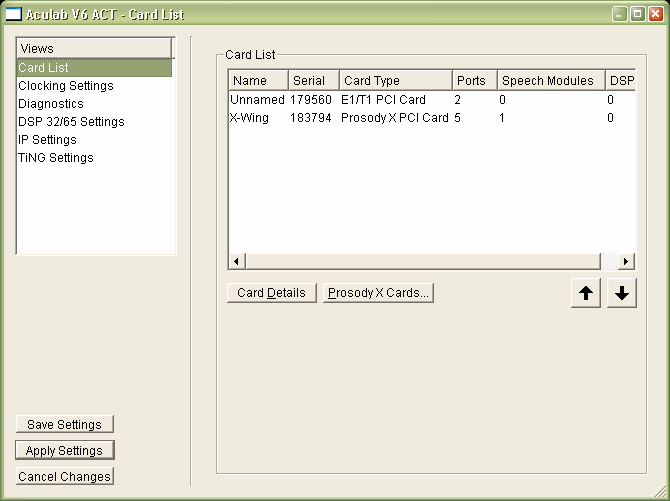The height and width of the screenshot is (501, 670).
Task: Open Clocking Settings view
Action: click(x=66, y=86)
